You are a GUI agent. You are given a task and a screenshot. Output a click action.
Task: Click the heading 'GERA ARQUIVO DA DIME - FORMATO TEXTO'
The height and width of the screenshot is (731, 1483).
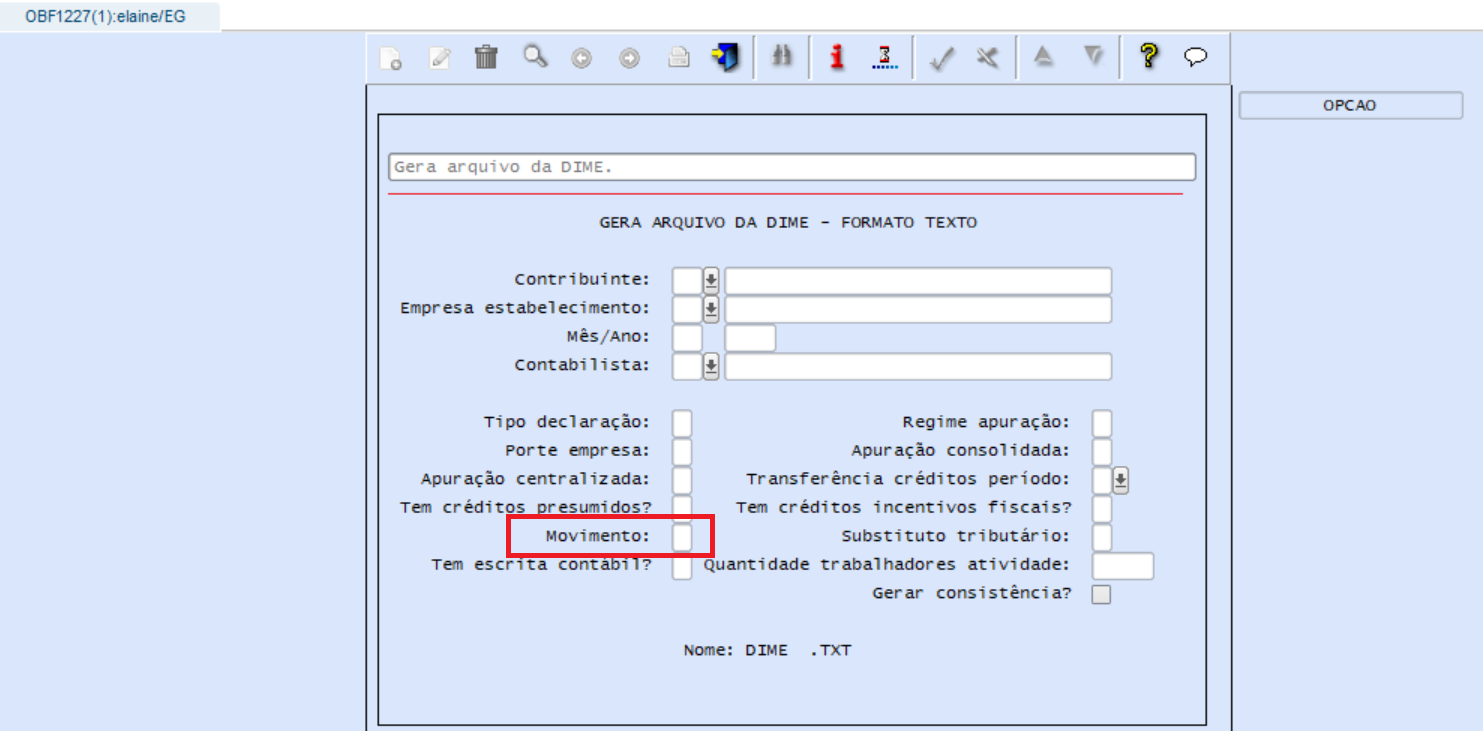pyautogui.click(x=788, y=223)
